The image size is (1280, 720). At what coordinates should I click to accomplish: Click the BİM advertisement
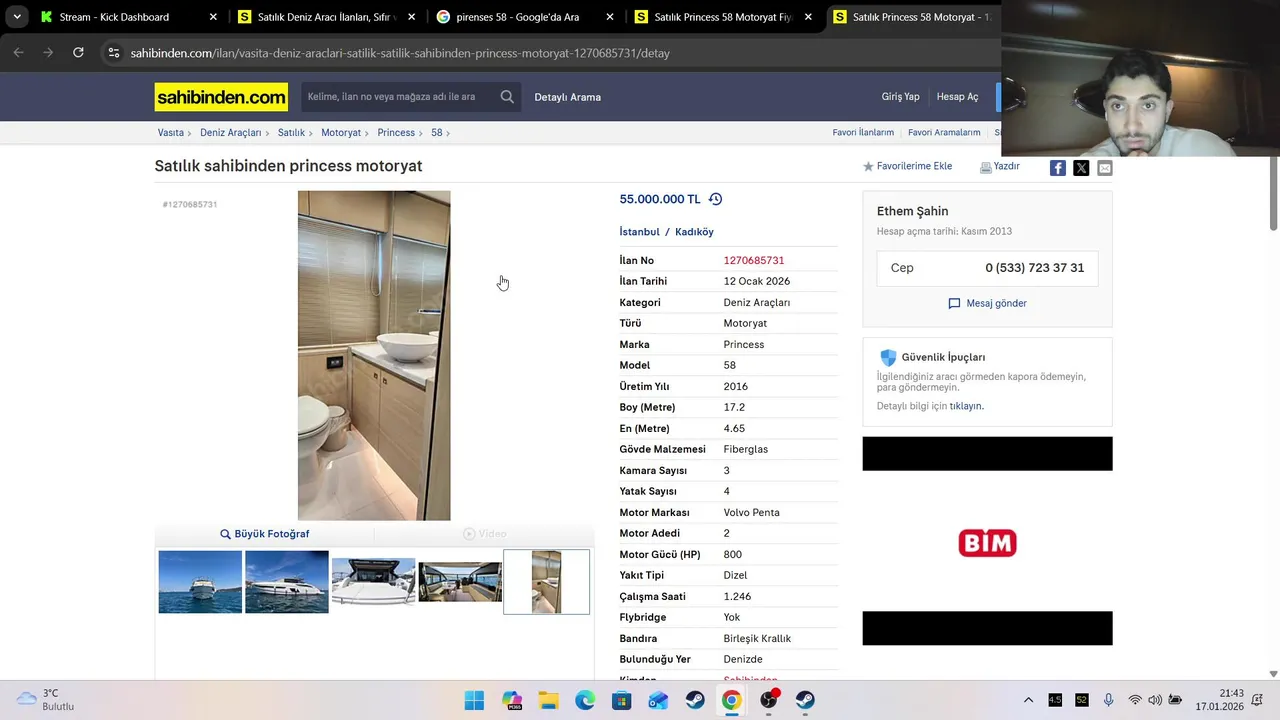click(x=987, y=541)
